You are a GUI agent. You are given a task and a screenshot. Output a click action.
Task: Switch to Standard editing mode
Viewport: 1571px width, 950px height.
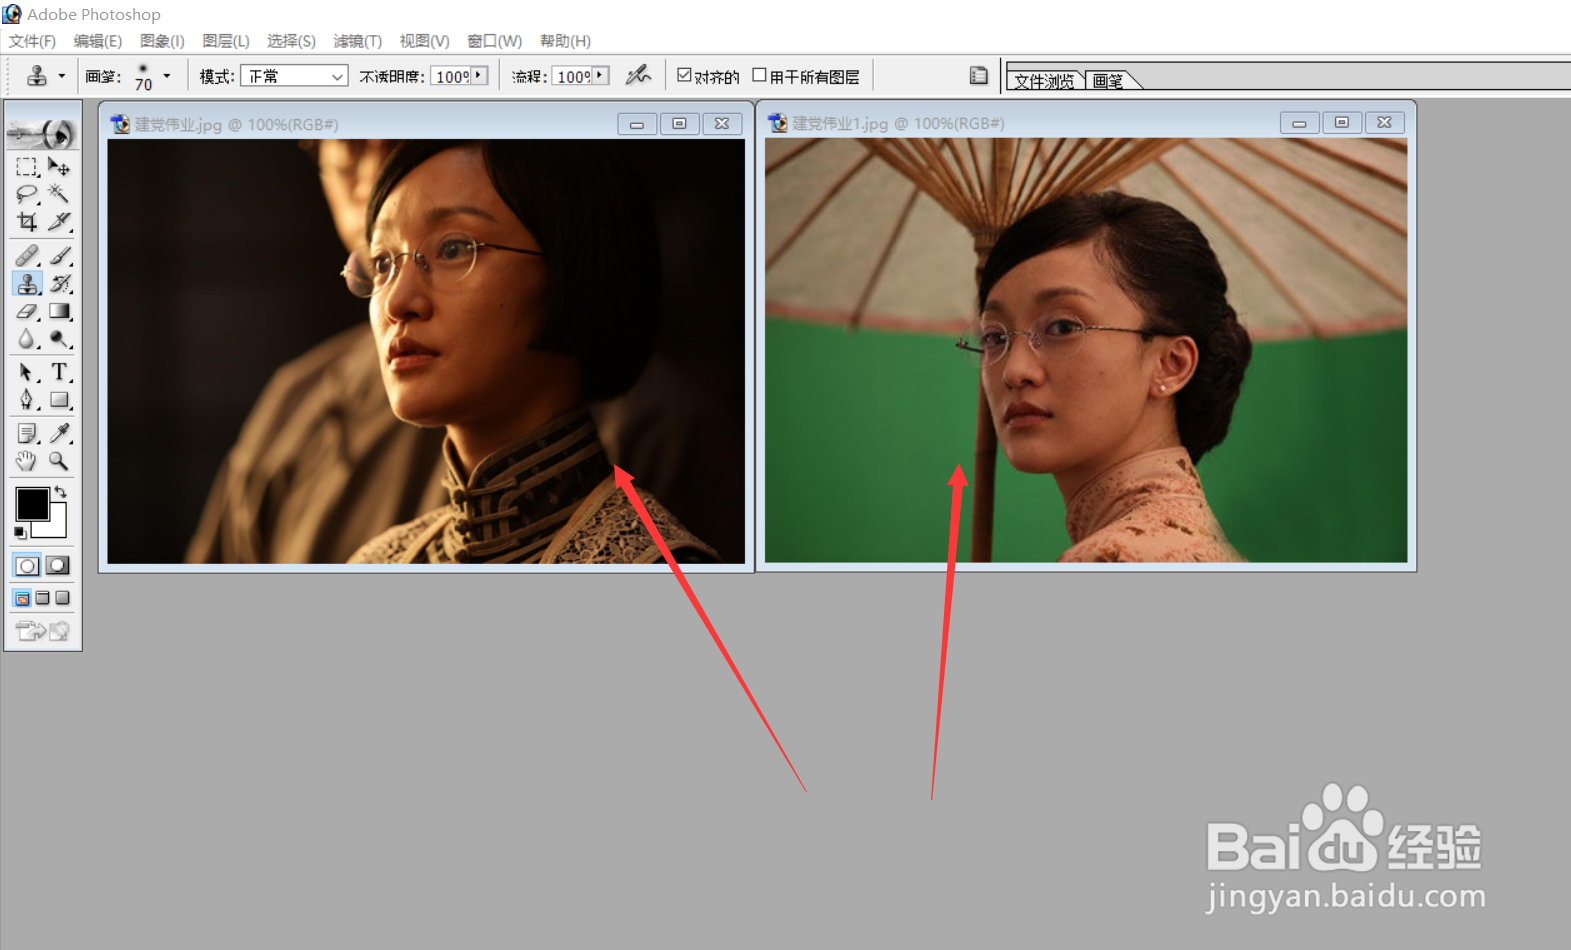27,565
